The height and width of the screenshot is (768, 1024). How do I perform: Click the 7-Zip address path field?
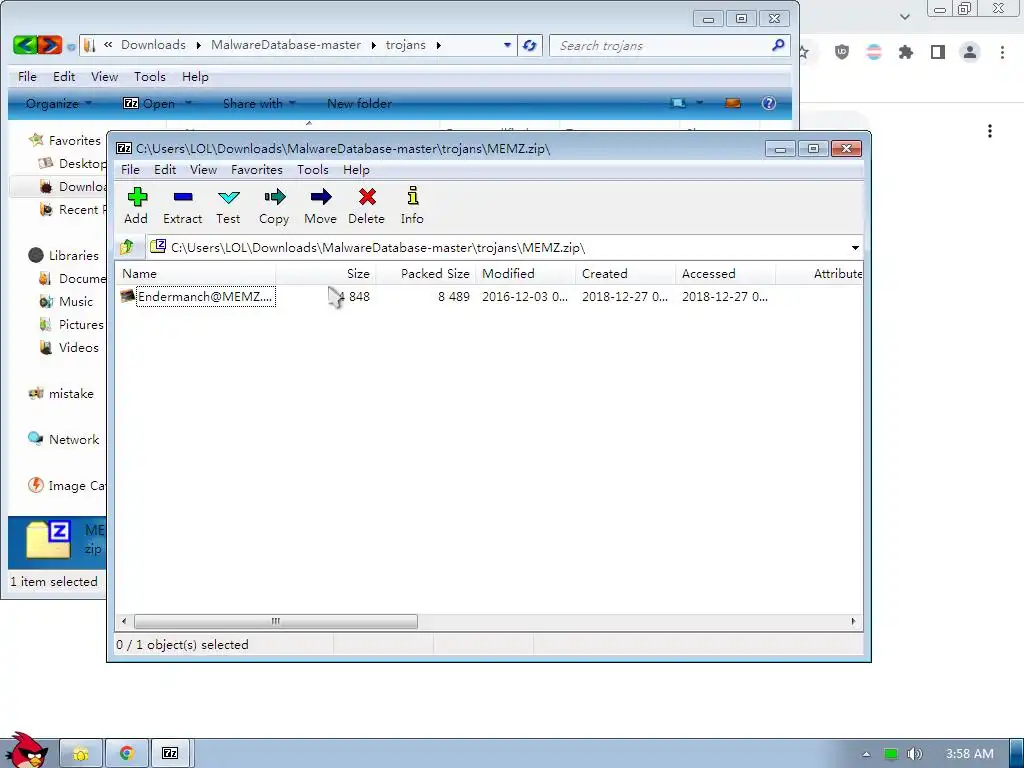pyautogui.click(x=498, y=248)
